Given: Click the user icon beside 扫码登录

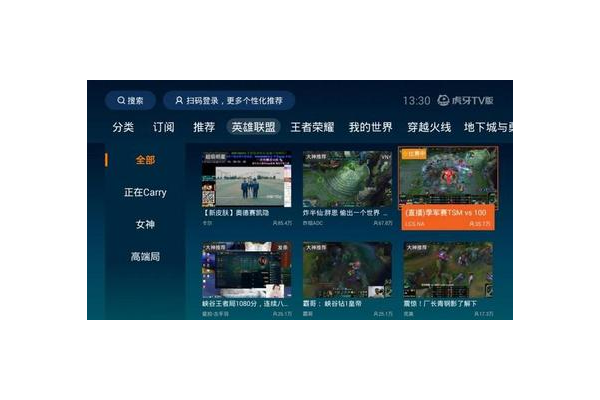Looking at the screenshot, I should point(179,101).
